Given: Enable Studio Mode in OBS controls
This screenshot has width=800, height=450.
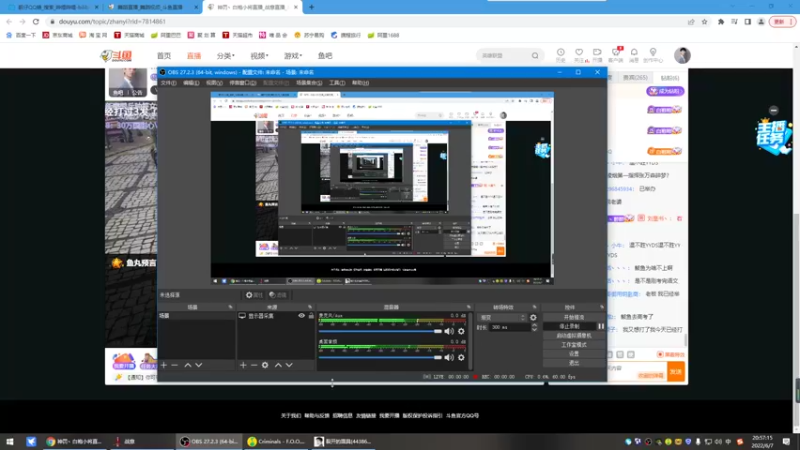Looking at the screenshot, I should [x=573, y=345].
